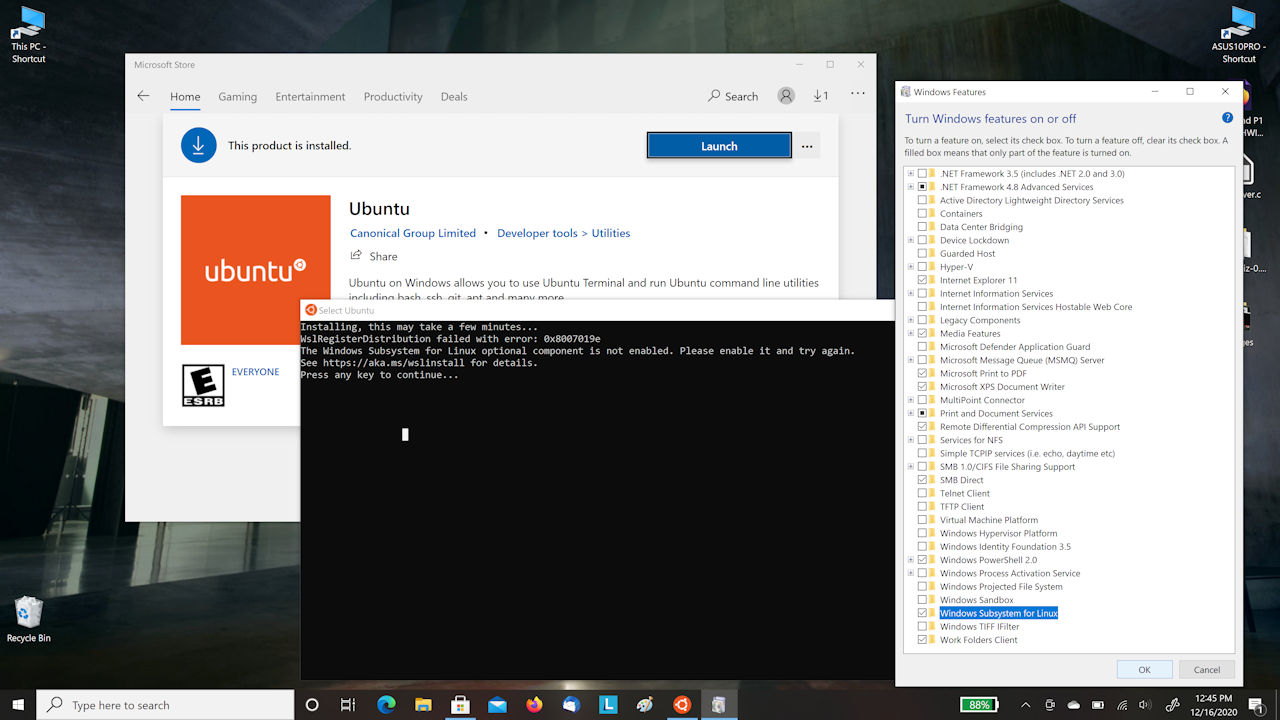
Task: Open Windows Features help icon
Action: tap(1227, 118)
